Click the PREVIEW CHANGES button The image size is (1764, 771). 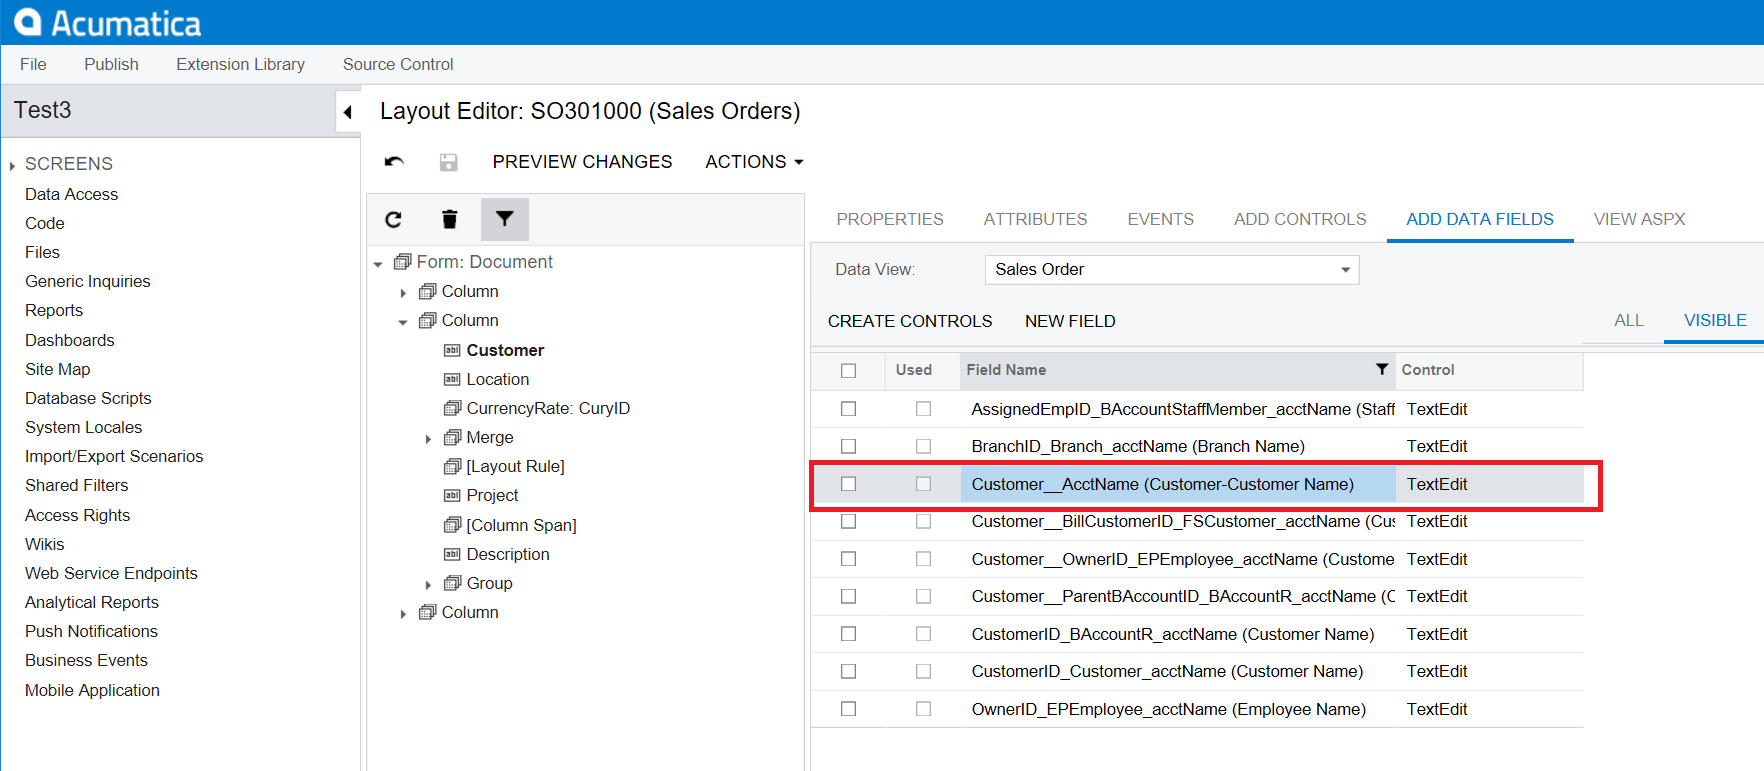pos(582,162)
